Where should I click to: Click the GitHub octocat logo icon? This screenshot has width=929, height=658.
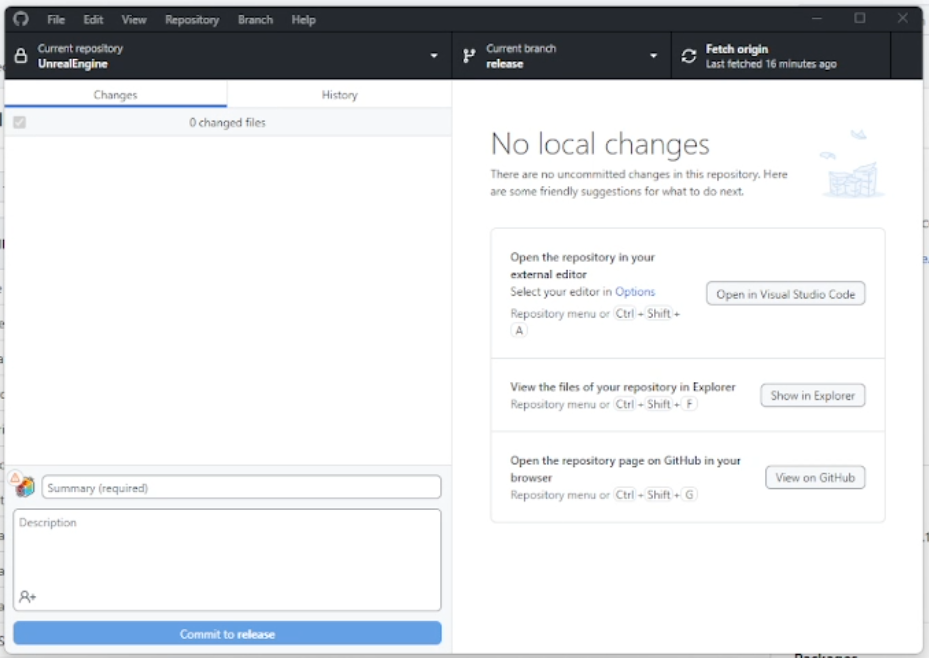coord(21,19)
